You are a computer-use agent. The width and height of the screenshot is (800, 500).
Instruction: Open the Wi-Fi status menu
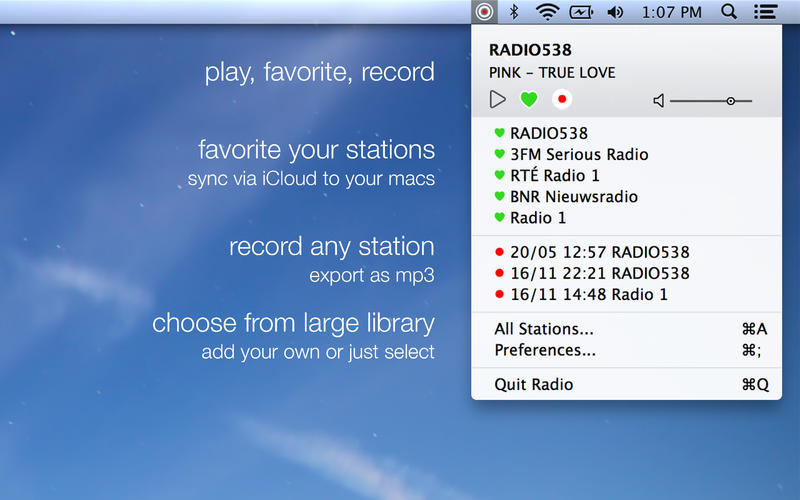tap(546, 12)
